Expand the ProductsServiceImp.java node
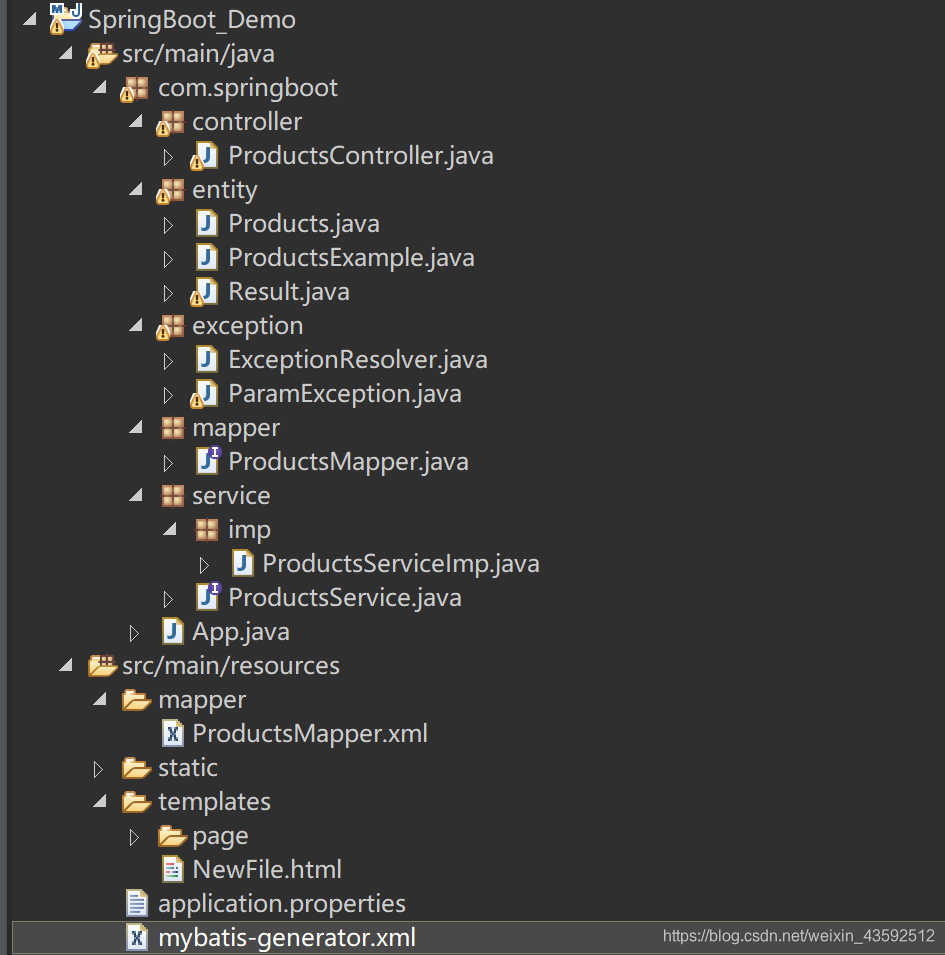The width and height of the screenshot is (945, 955). coord(204,566)
